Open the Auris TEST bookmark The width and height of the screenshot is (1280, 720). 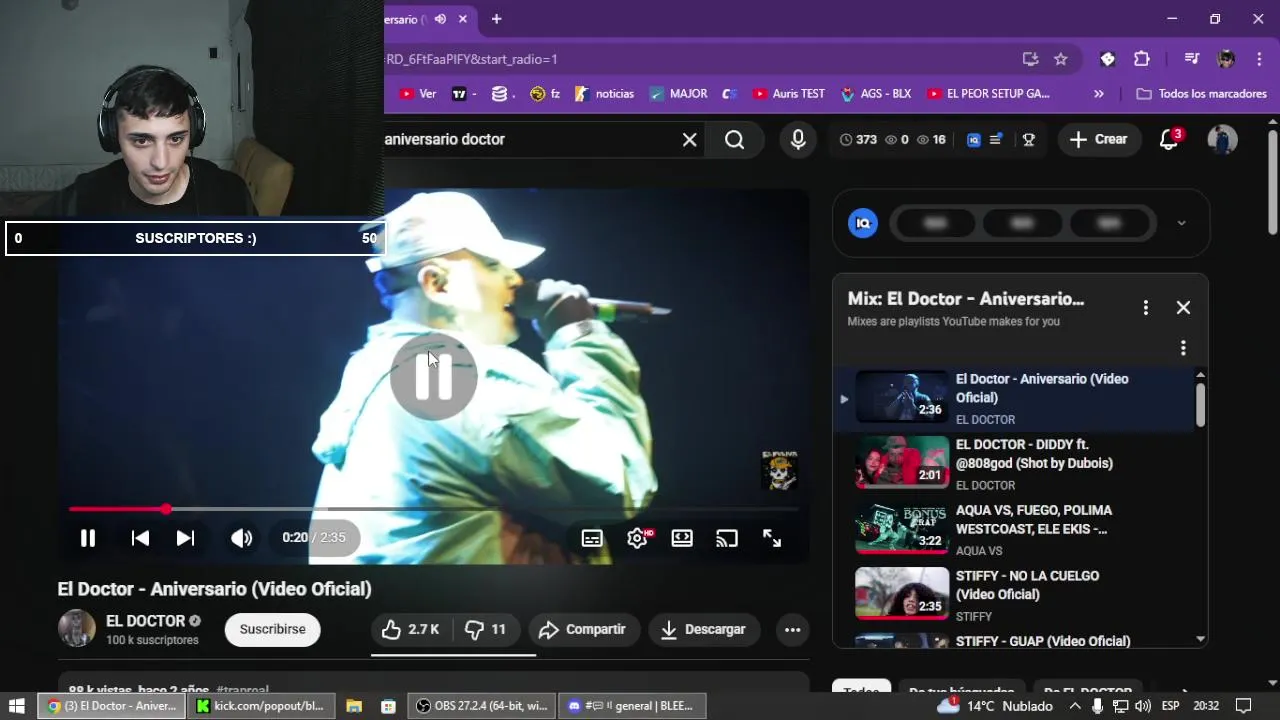(x=788, y=94)
